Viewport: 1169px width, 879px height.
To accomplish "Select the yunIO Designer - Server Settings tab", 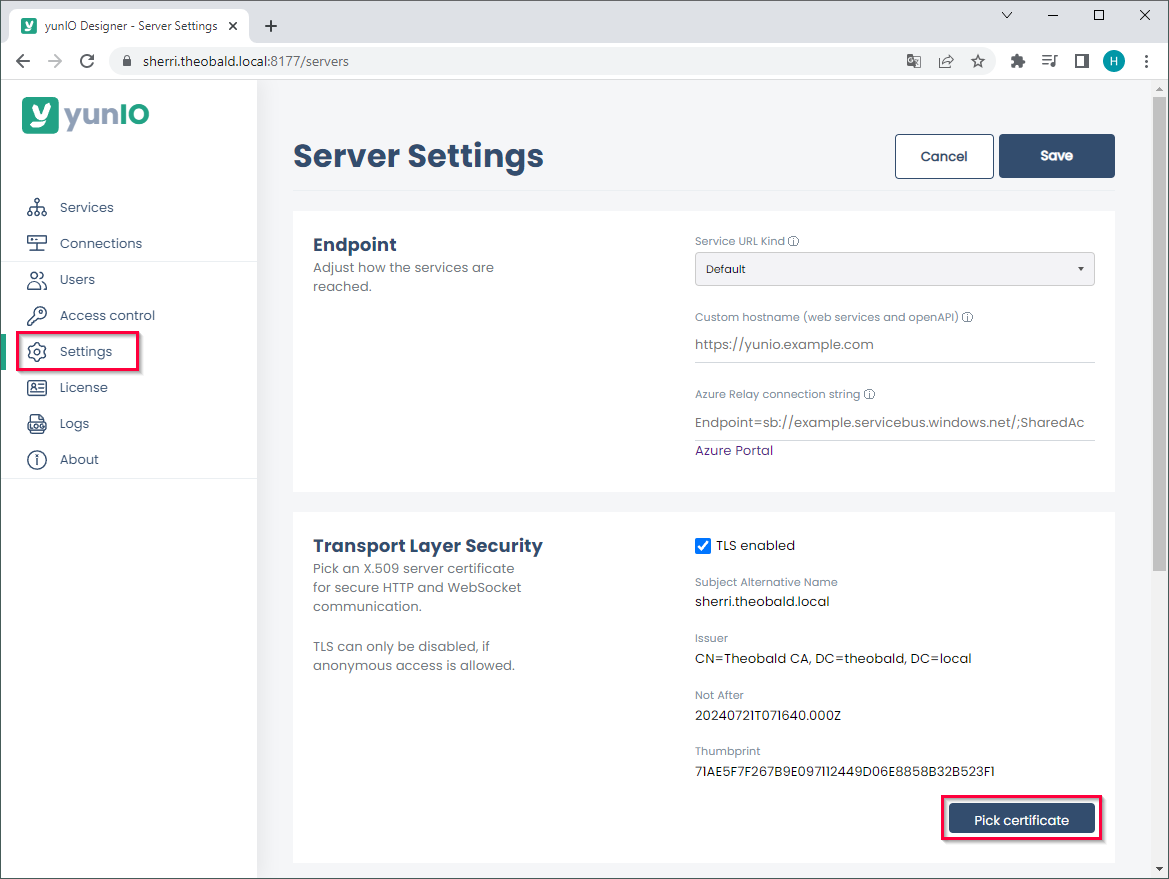I will point(127,26).
